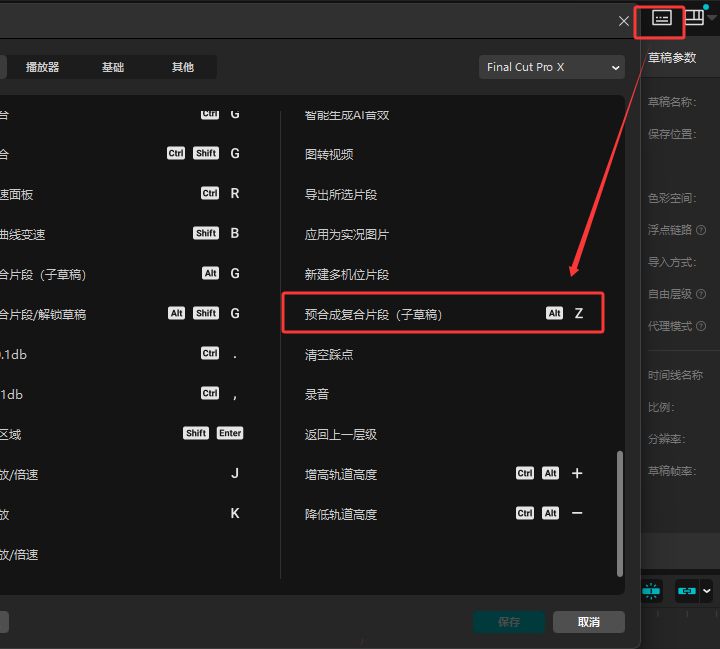The image size is (720, 649).
Task: Open the 其他 shortcuts tab
Action: pos(183,67)
